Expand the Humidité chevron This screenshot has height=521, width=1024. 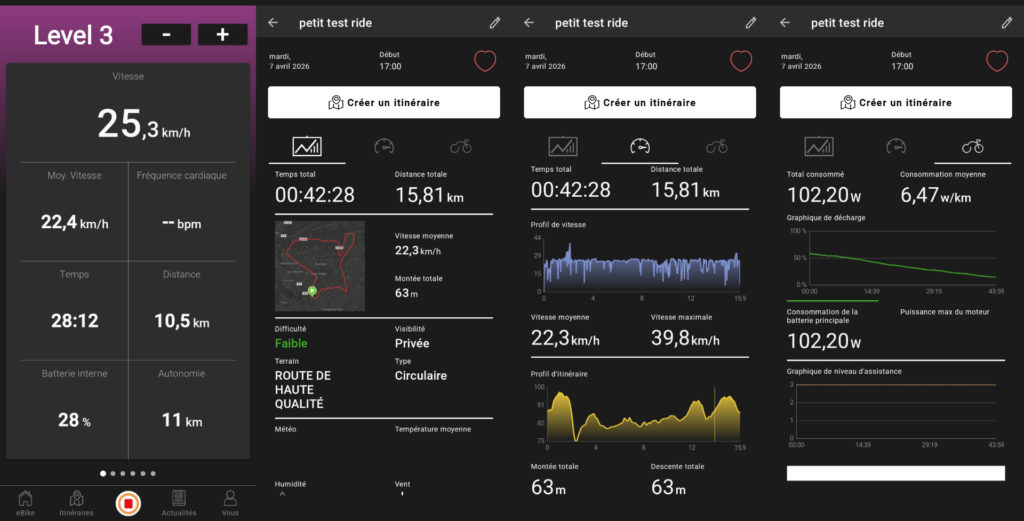tap(281, 492)
